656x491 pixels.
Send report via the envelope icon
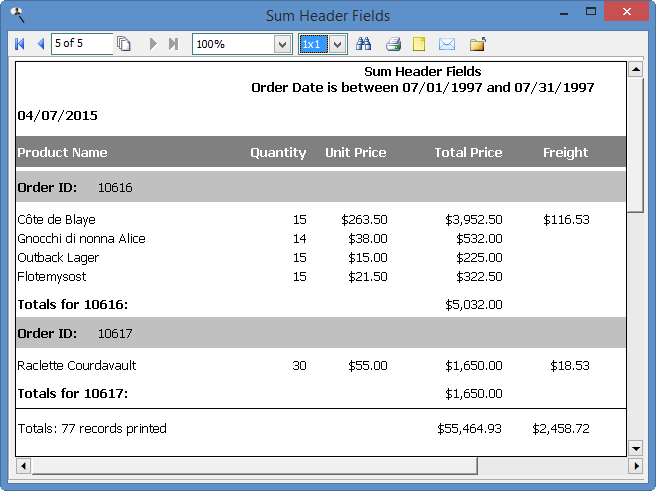coord(447,44)
